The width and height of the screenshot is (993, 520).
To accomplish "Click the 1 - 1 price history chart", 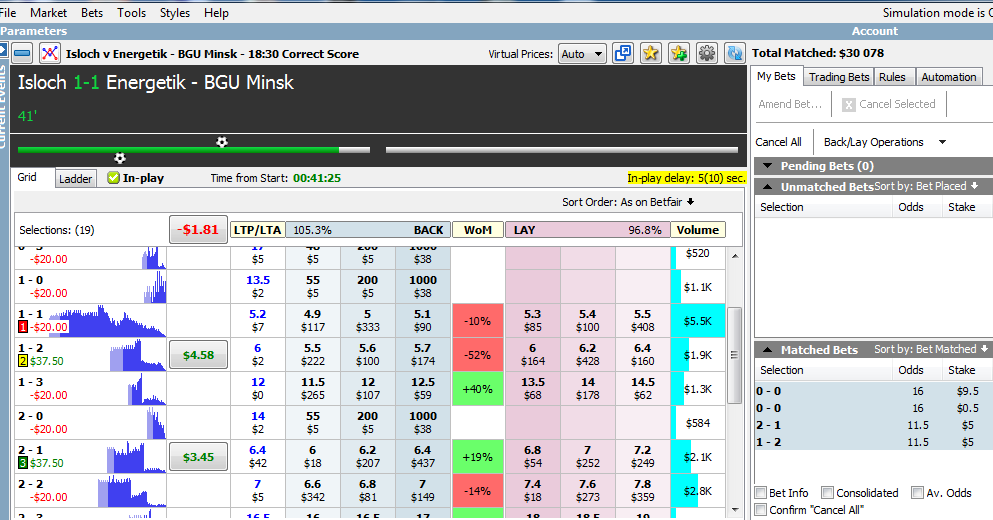I will 108,320.
